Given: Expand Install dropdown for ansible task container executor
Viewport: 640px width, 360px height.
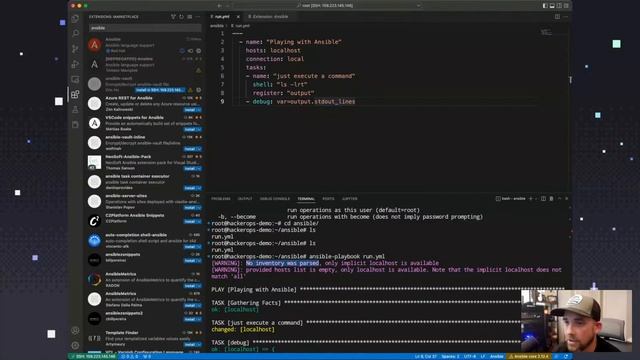Looking at the screenshot, I should [199, 188].
